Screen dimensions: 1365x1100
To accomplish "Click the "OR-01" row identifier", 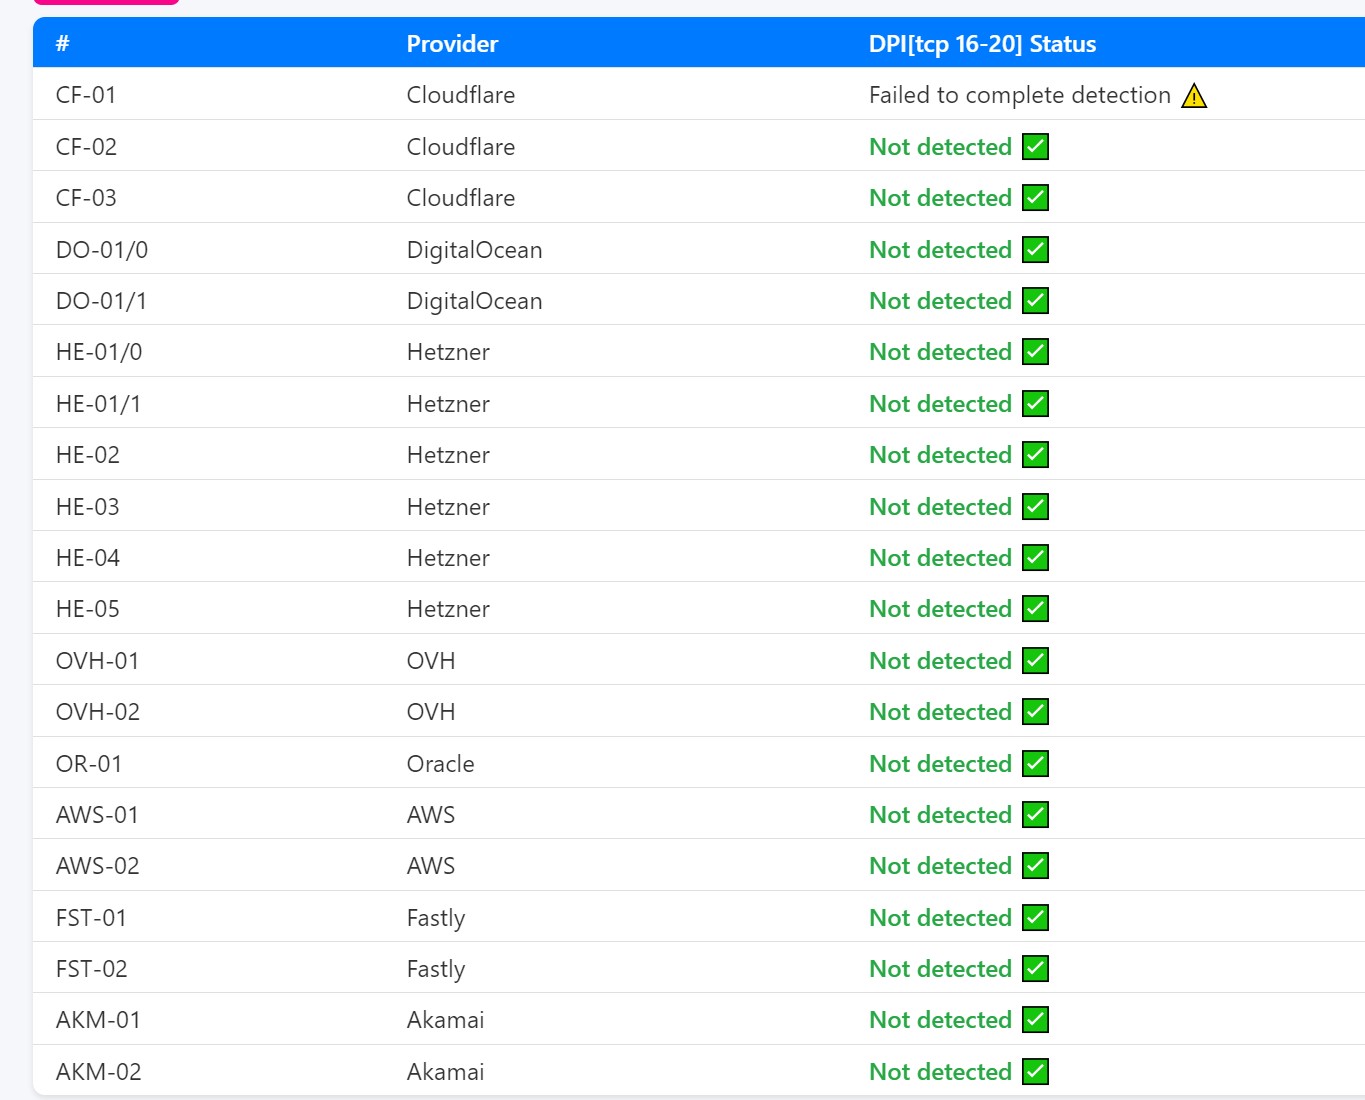I will coord(89,764).
